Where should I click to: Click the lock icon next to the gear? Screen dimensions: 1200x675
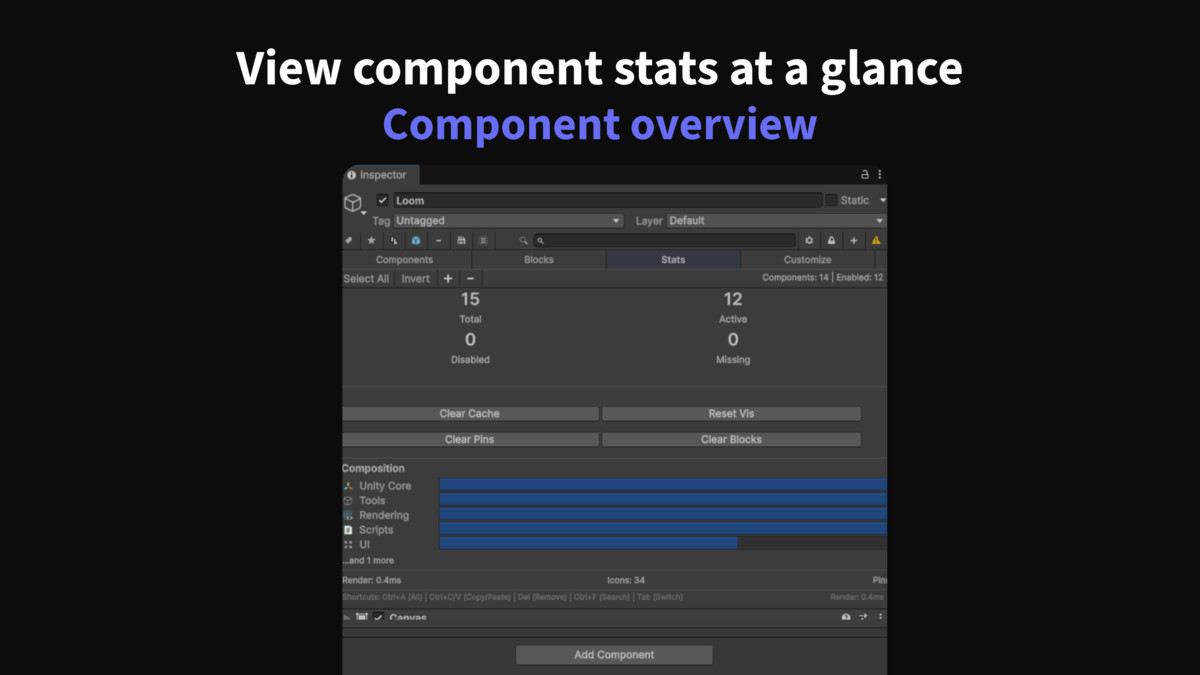831,240
